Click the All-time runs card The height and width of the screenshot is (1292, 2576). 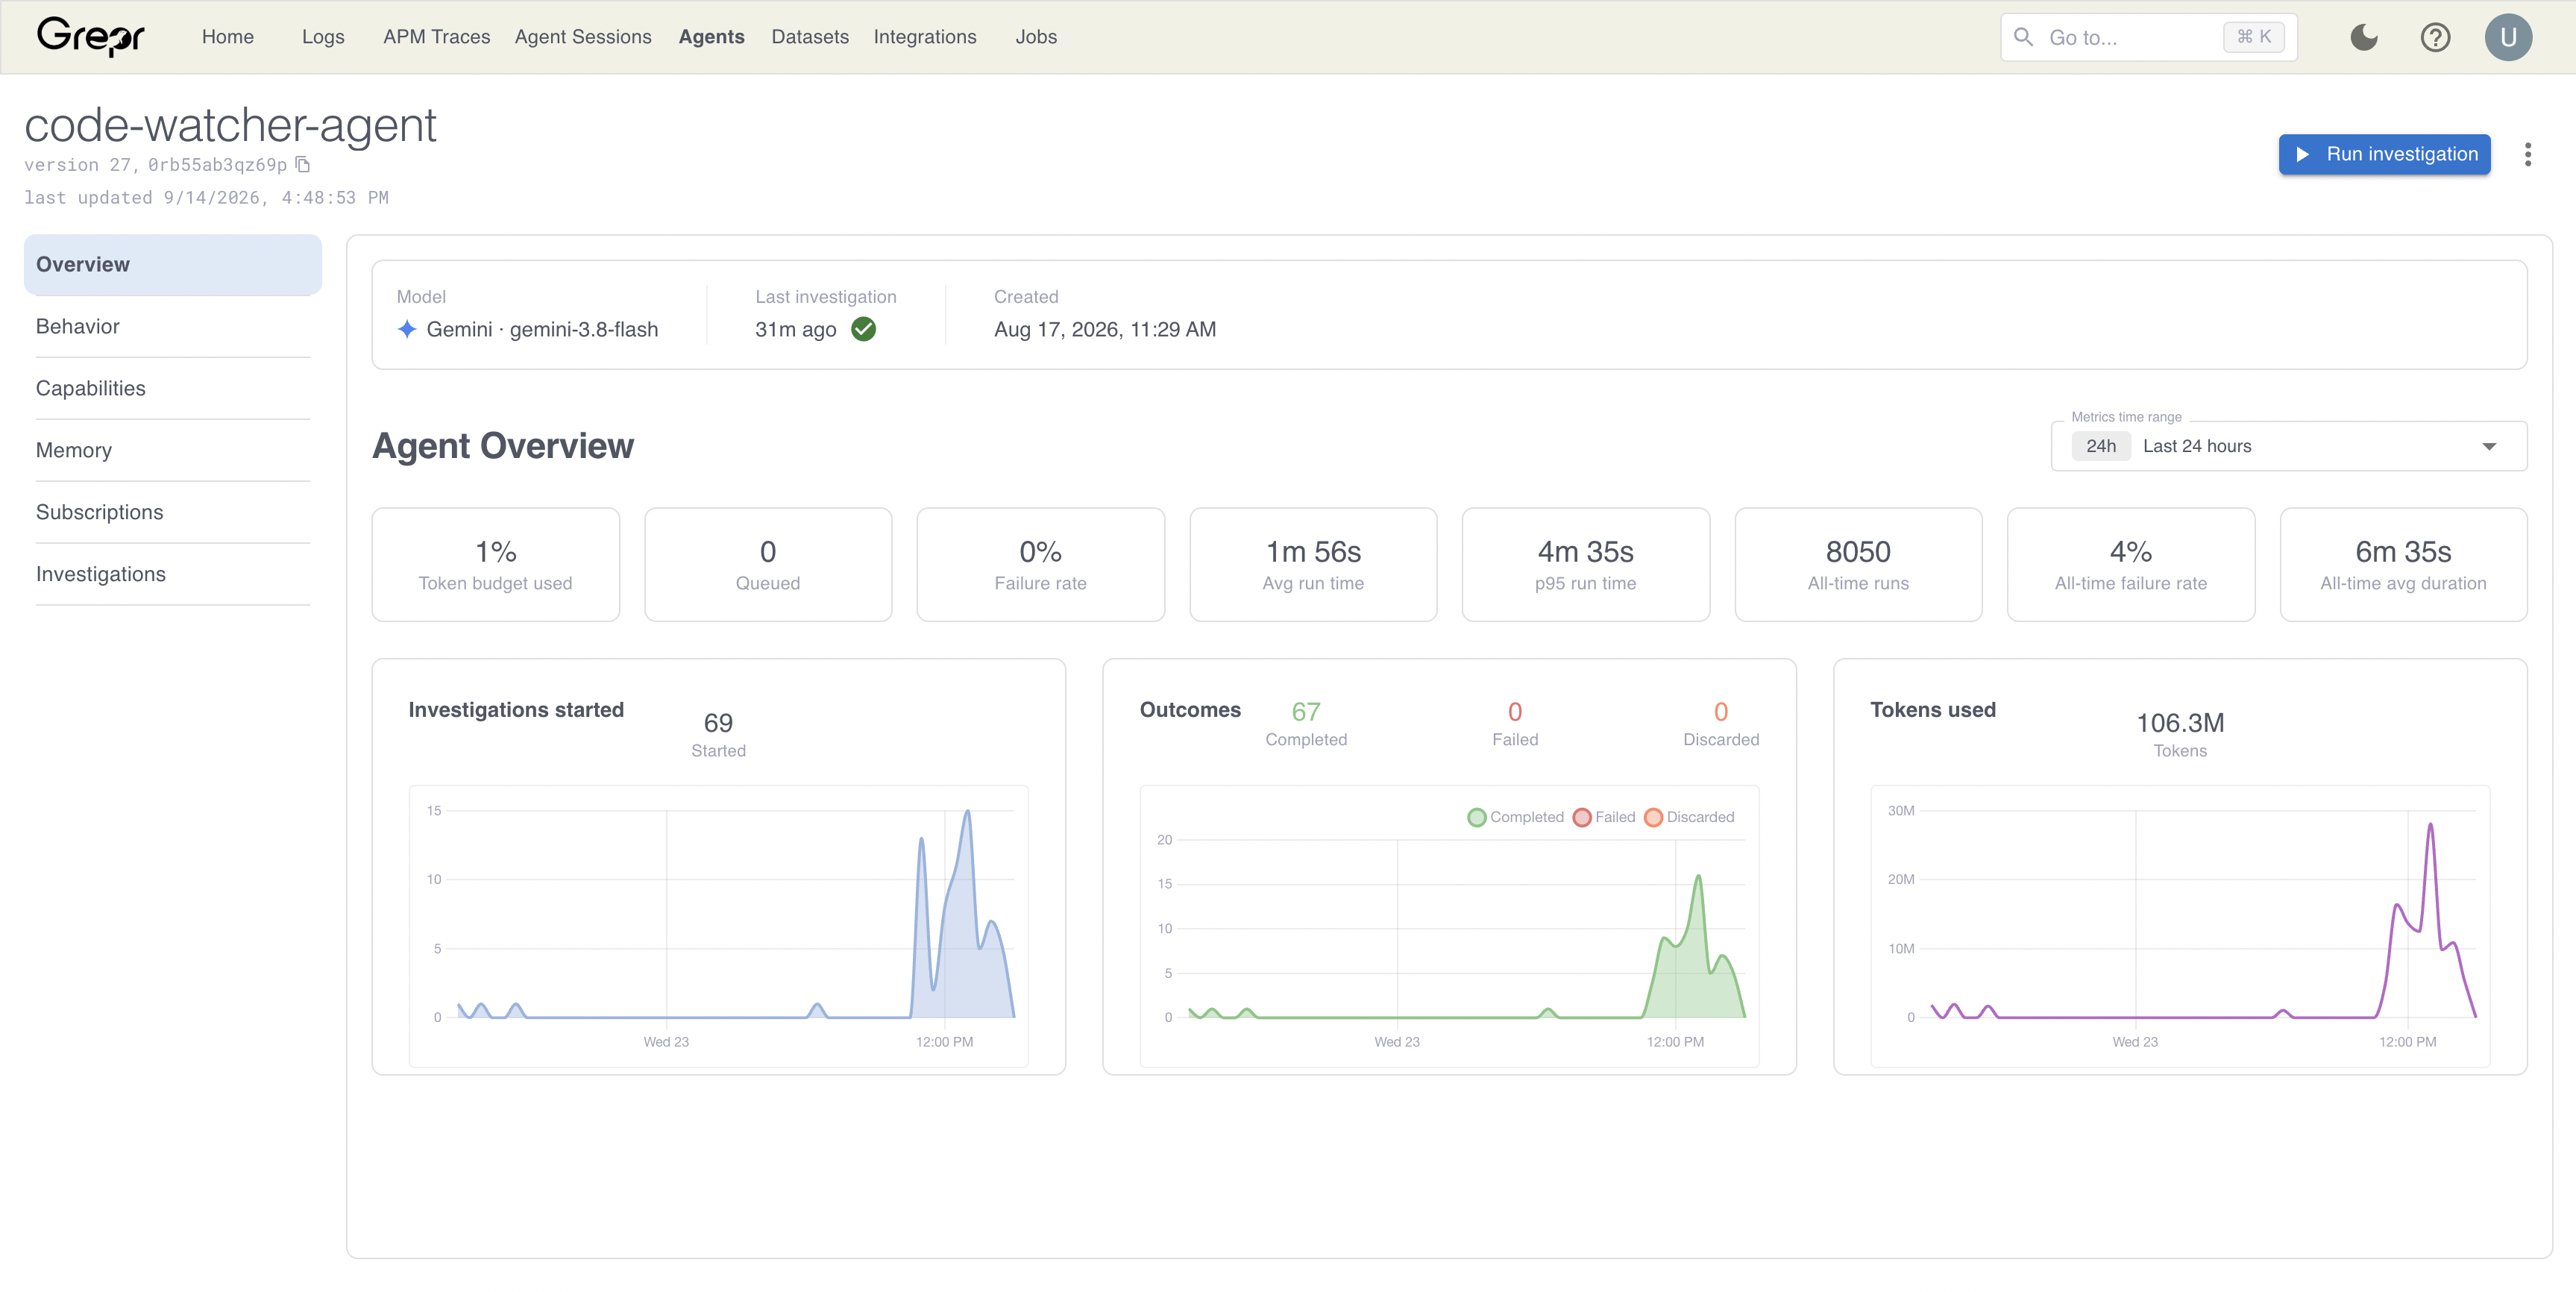point(1858,564)
